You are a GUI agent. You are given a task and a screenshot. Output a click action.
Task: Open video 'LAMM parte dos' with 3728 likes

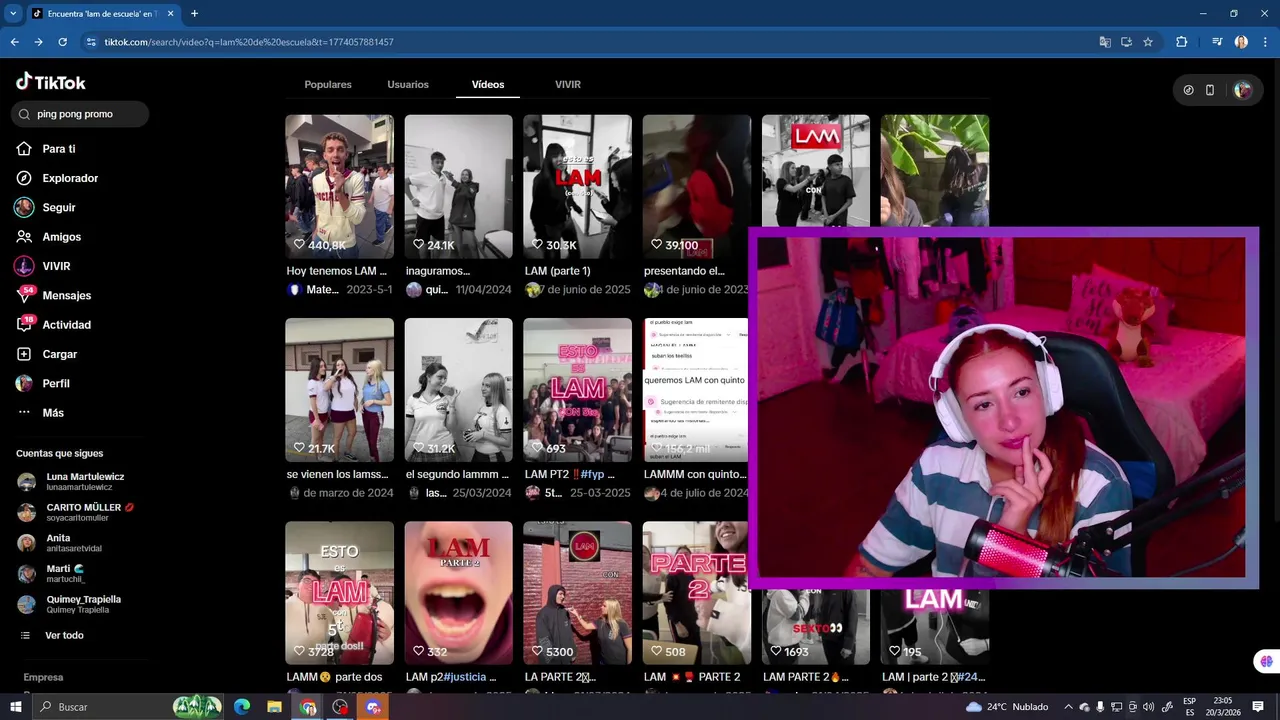[339, 593]
